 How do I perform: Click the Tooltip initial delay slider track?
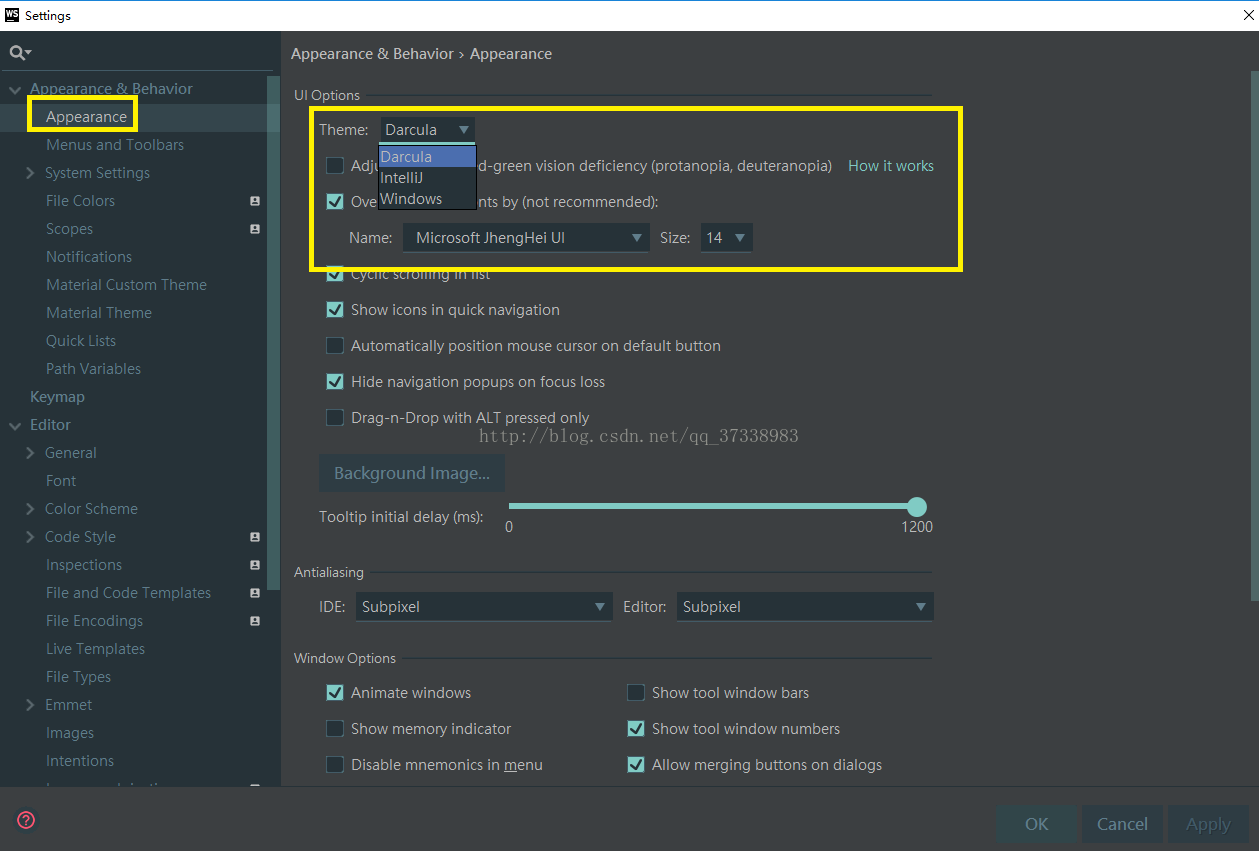713,507
